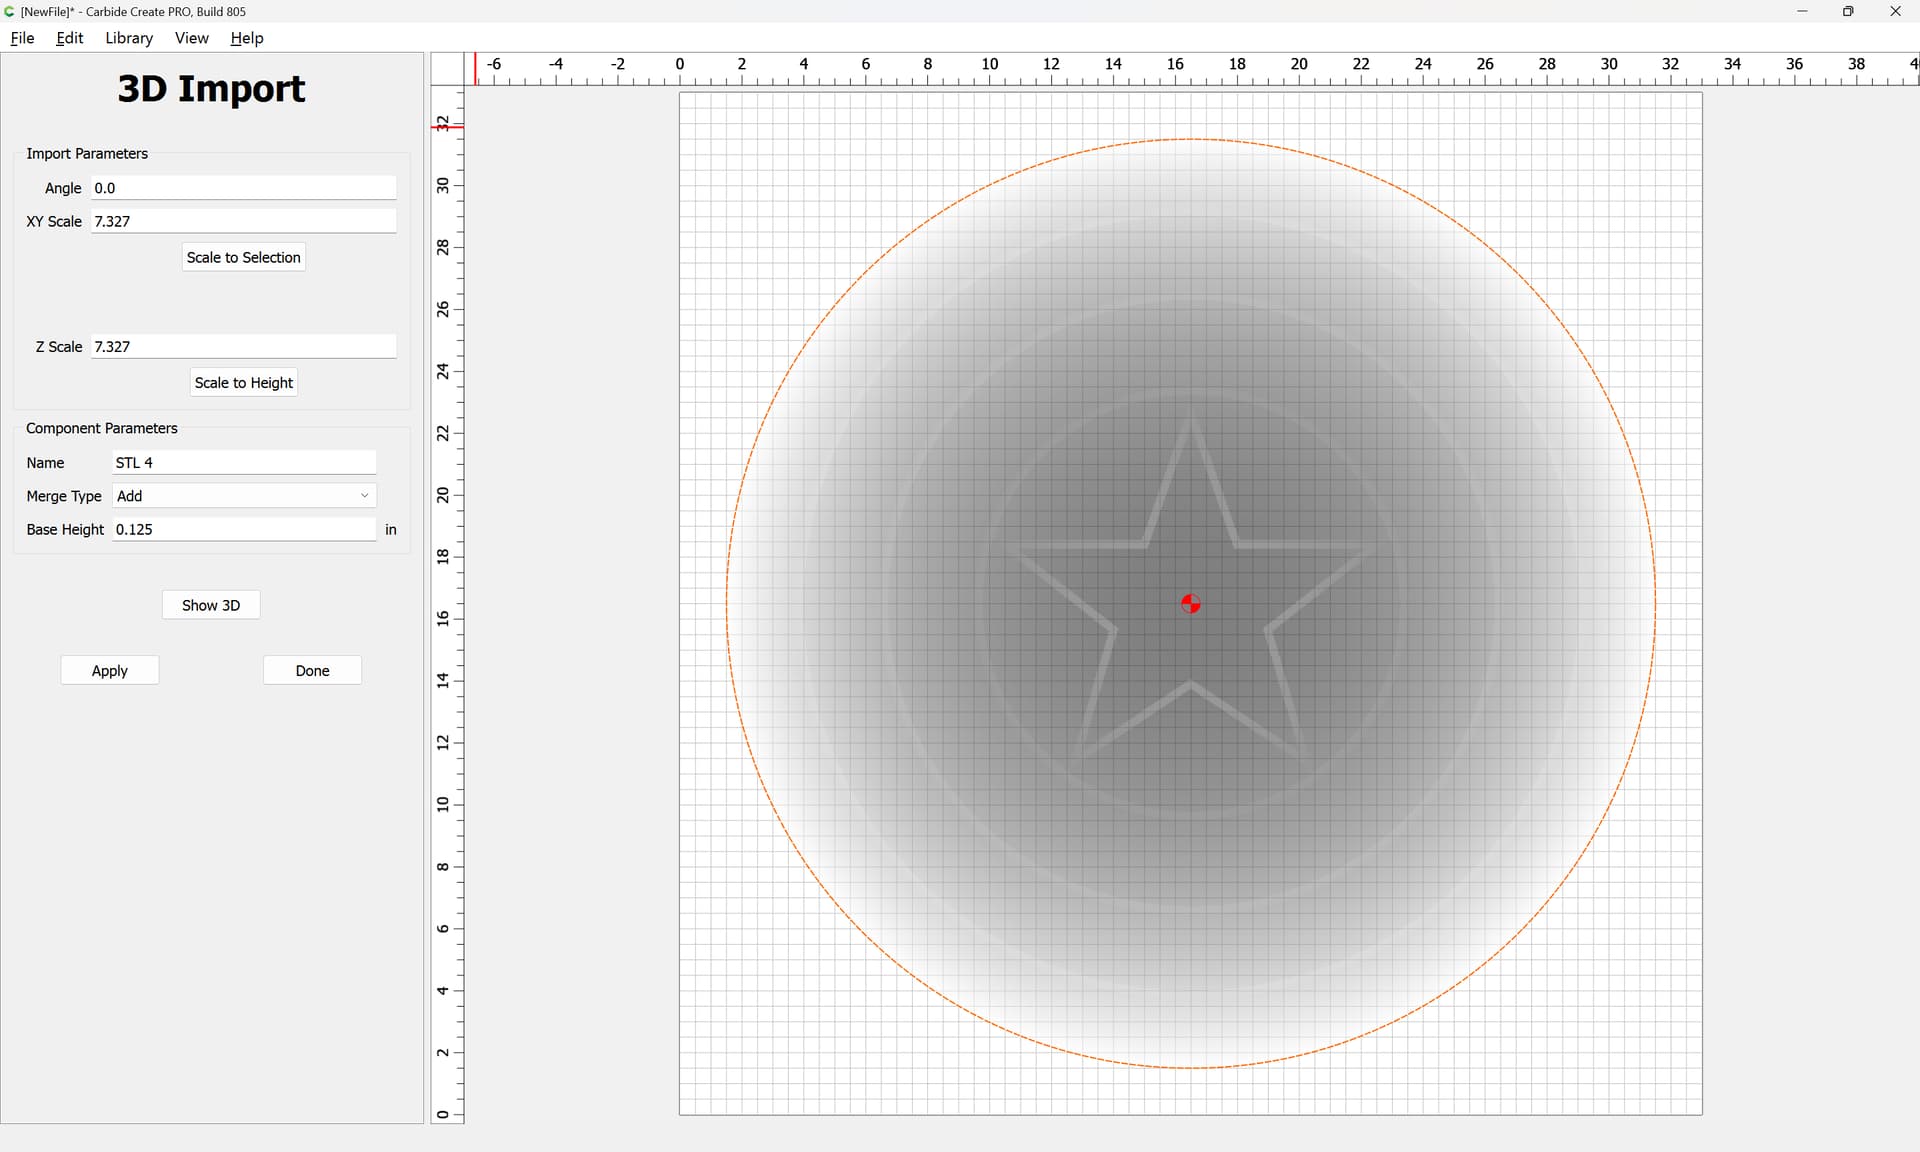Click the Apply button
Screen dimensions: 1920x1152
coord(110,670)
